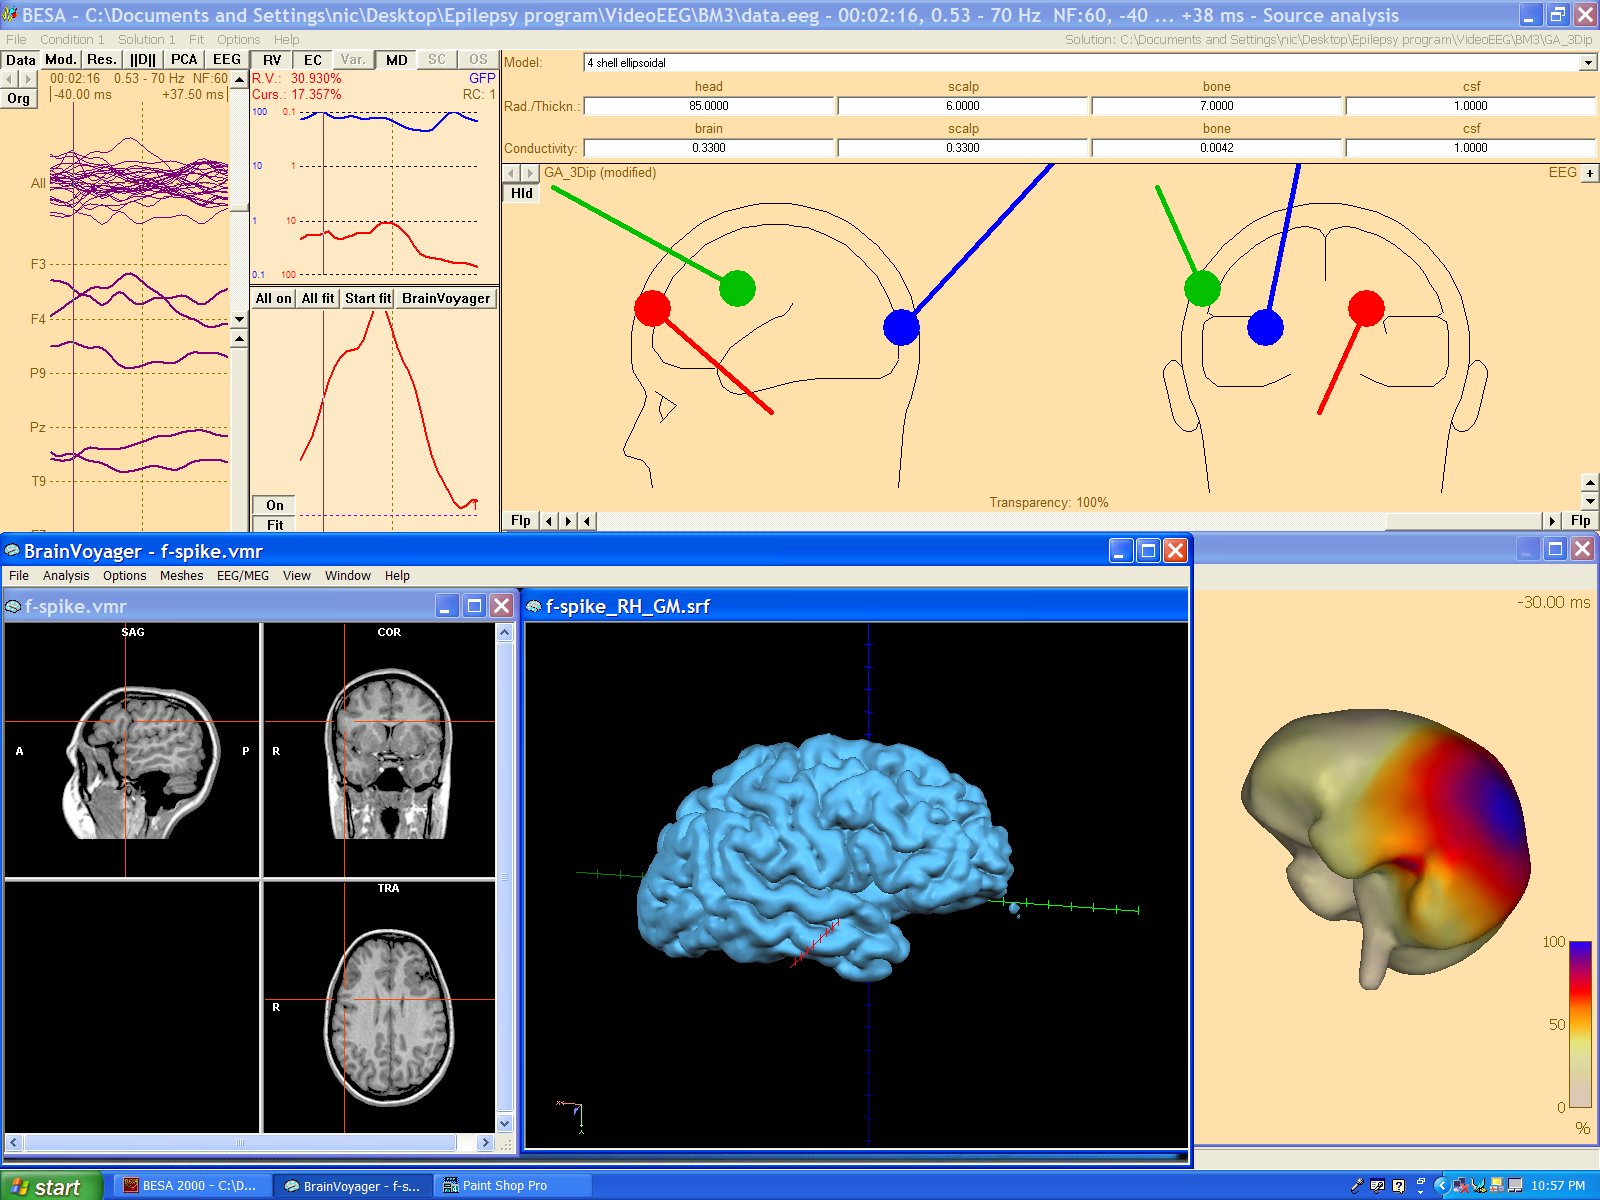Select the red dipole in side head view
This screenshot has width=1600, height=1200.
point(652,308)
